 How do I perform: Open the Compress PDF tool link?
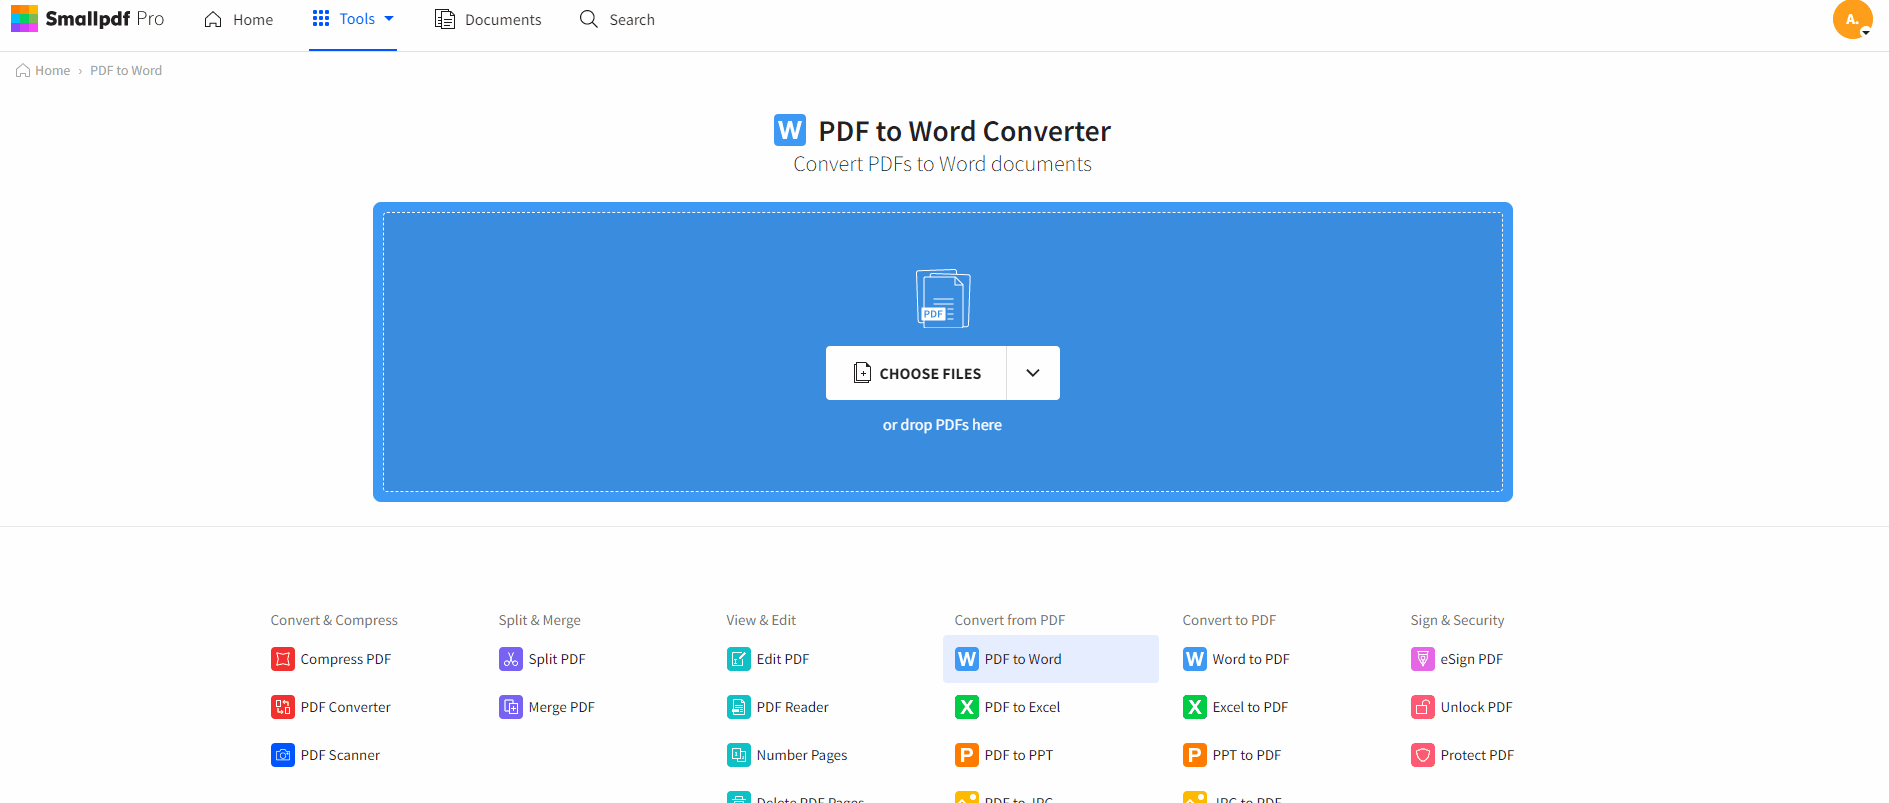[x=345, y=659]
